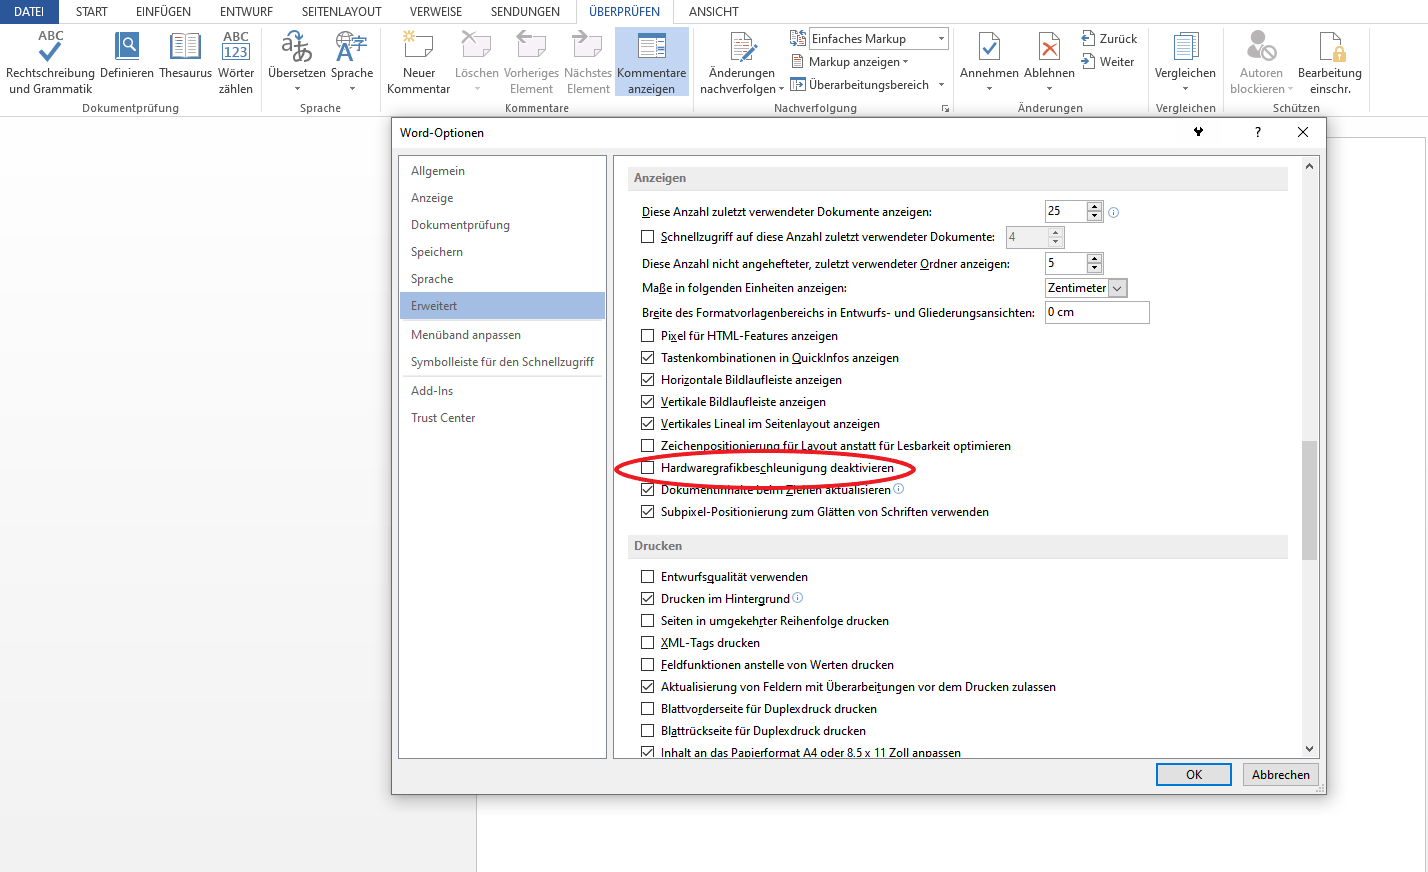This screenshot has height=872, width=1428.
Task: Click info icon next to recent documents count
Action: (1114, 212)
